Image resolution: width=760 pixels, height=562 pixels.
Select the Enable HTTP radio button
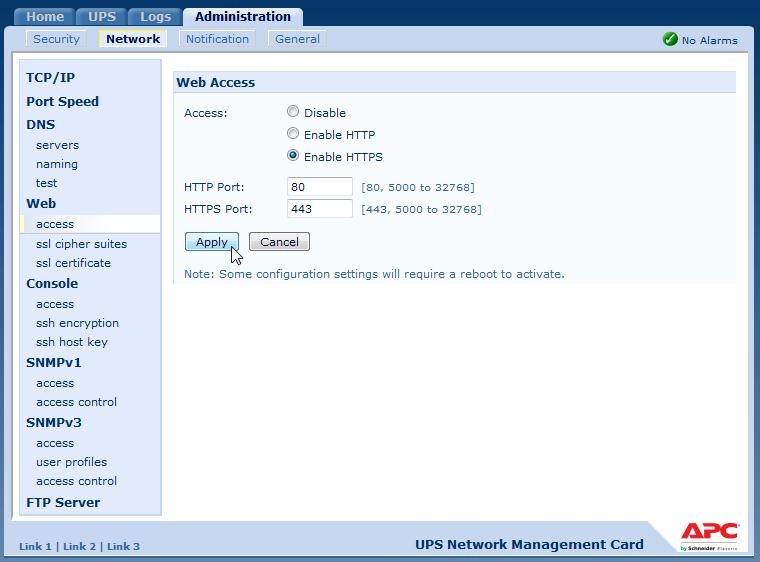293,134
